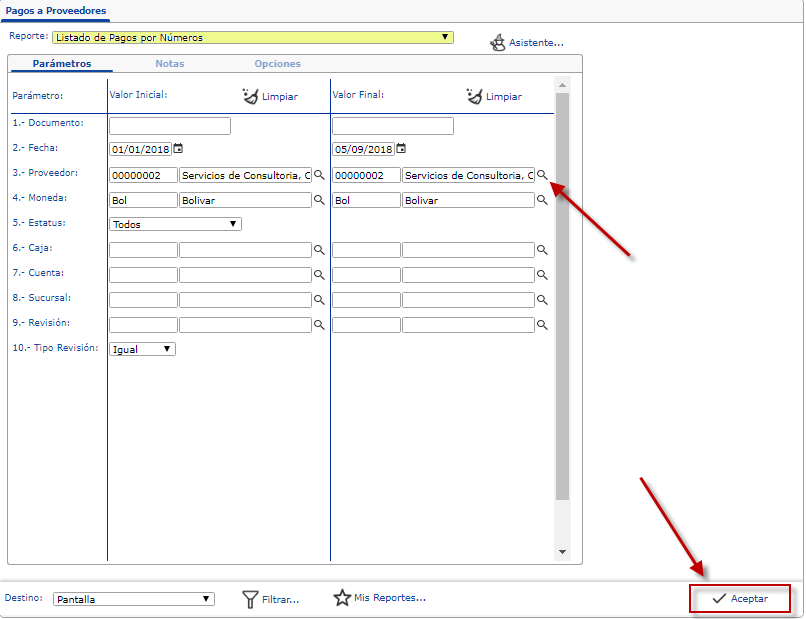Click Limpiar icon under Valor Final
The image size is (806, 619).
[474, 96]
